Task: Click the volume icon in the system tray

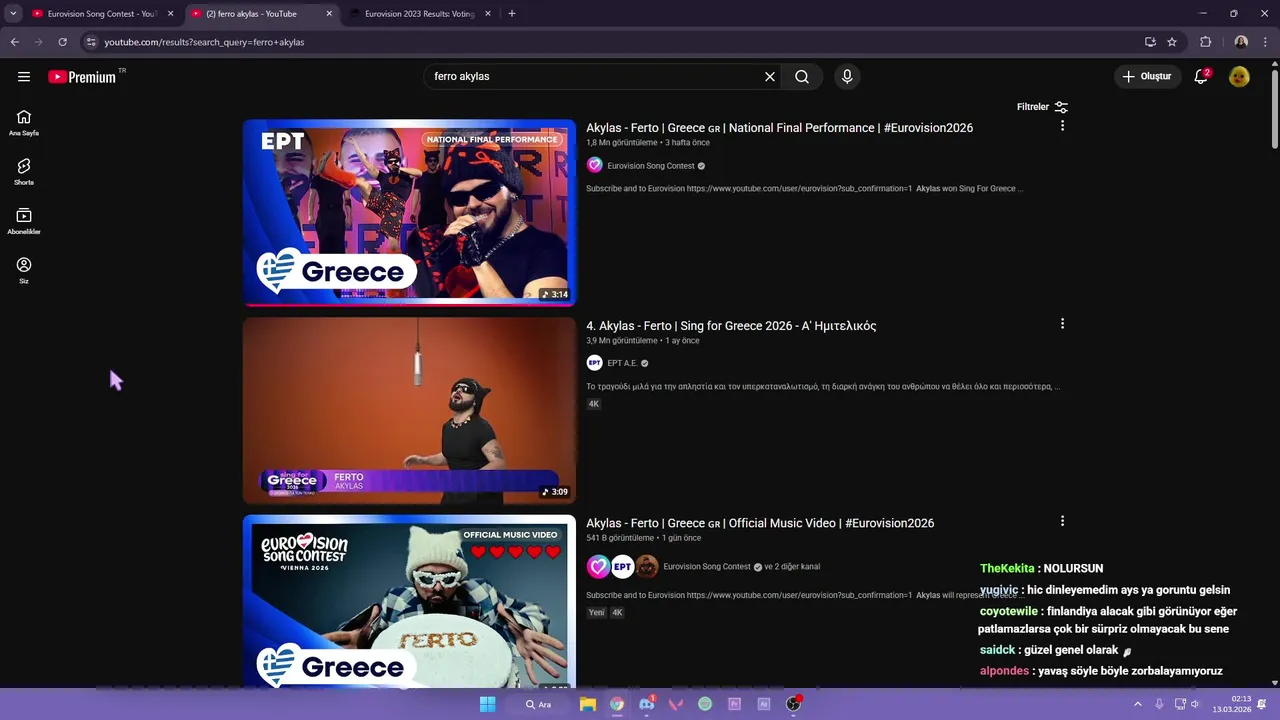Action: (1195, 704)
